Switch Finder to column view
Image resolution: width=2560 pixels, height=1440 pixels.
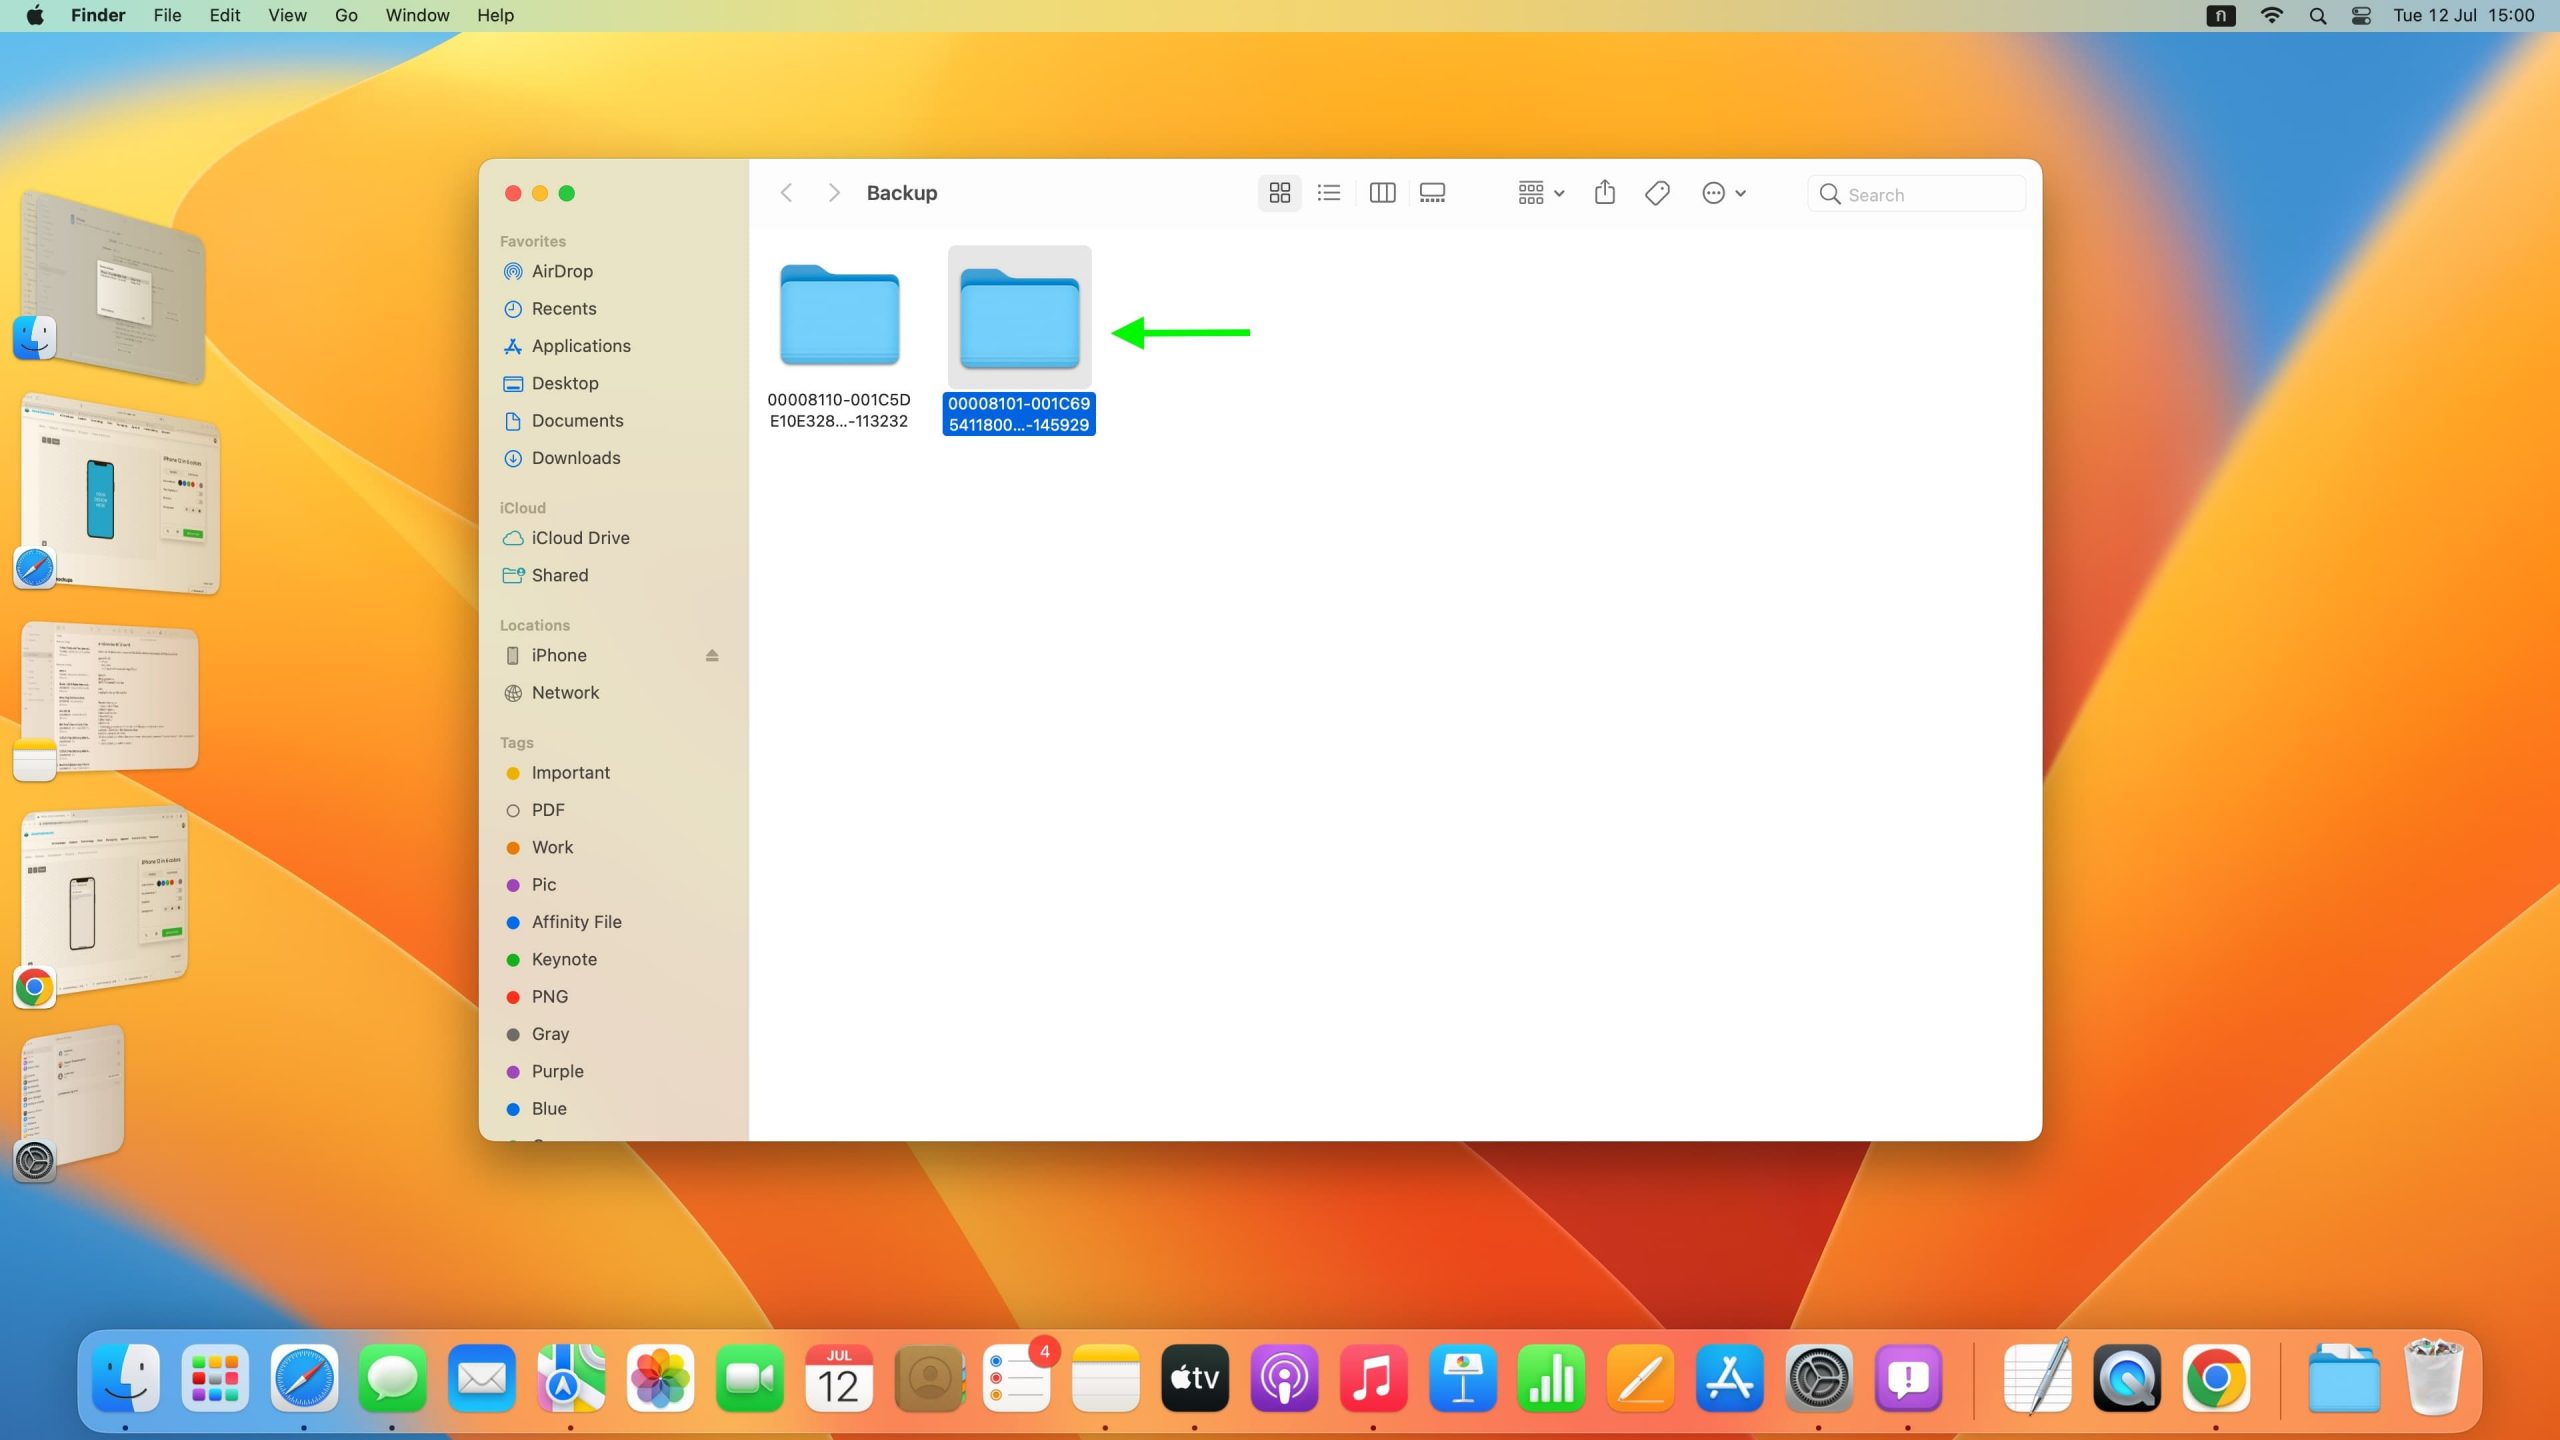(1382, 193)
